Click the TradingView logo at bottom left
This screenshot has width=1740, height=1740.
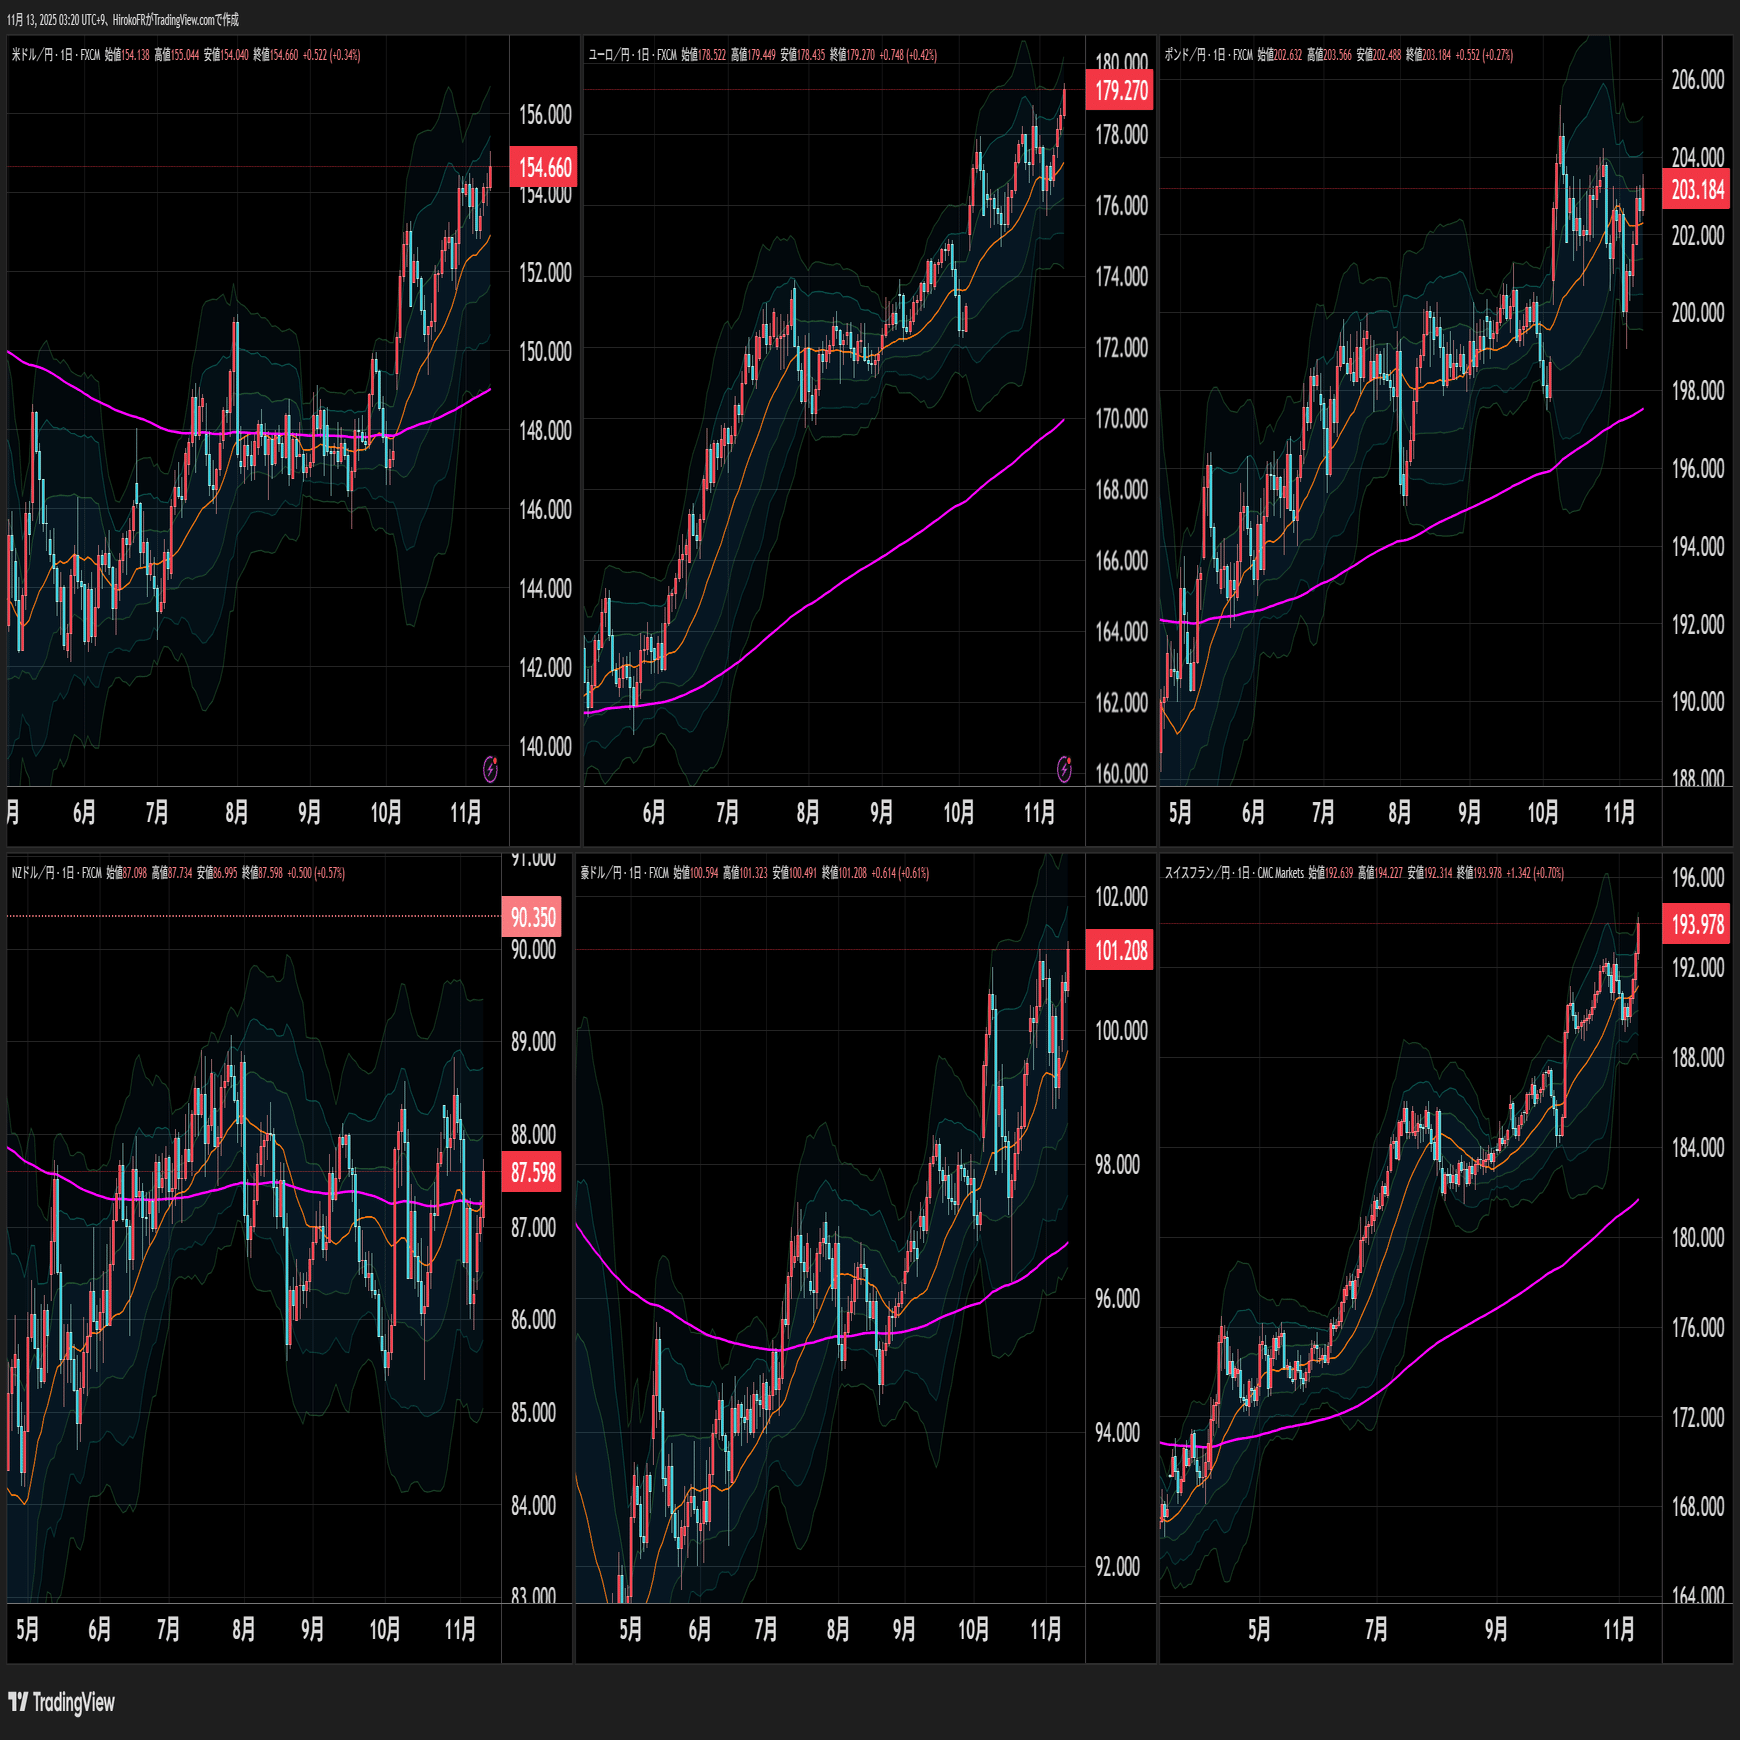61,1702
